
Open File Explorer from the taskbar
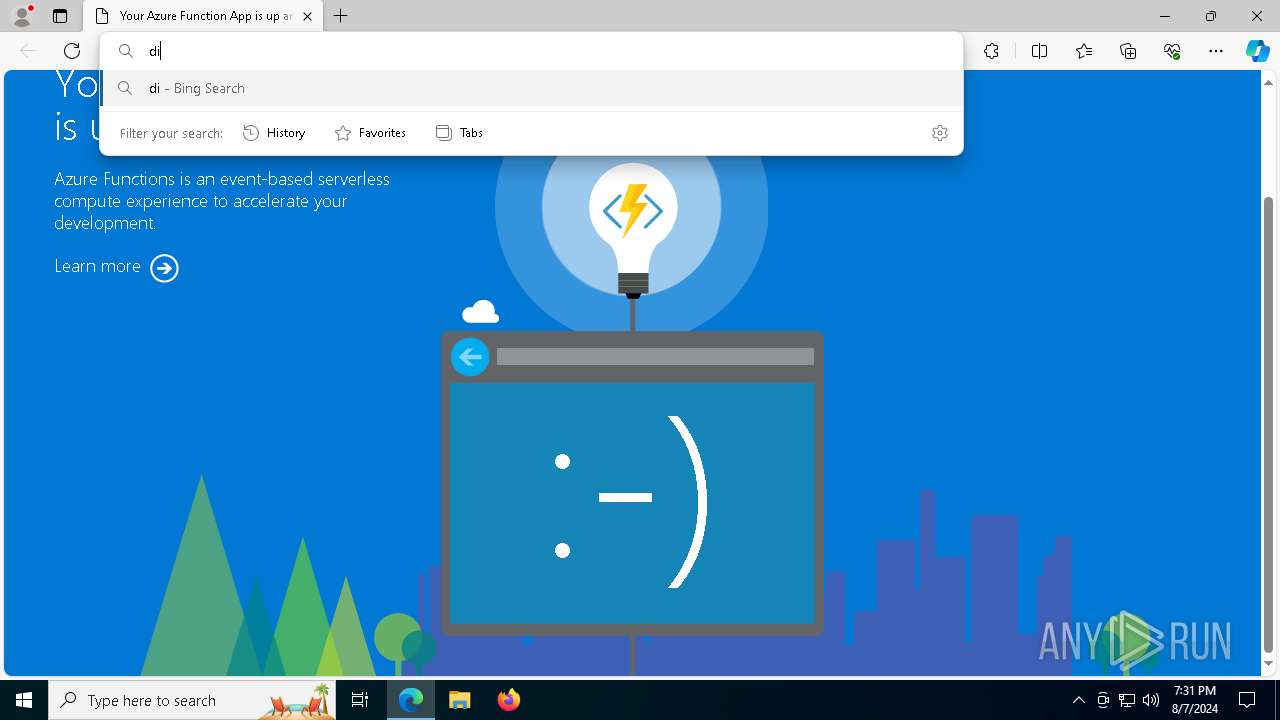point(459,700)
